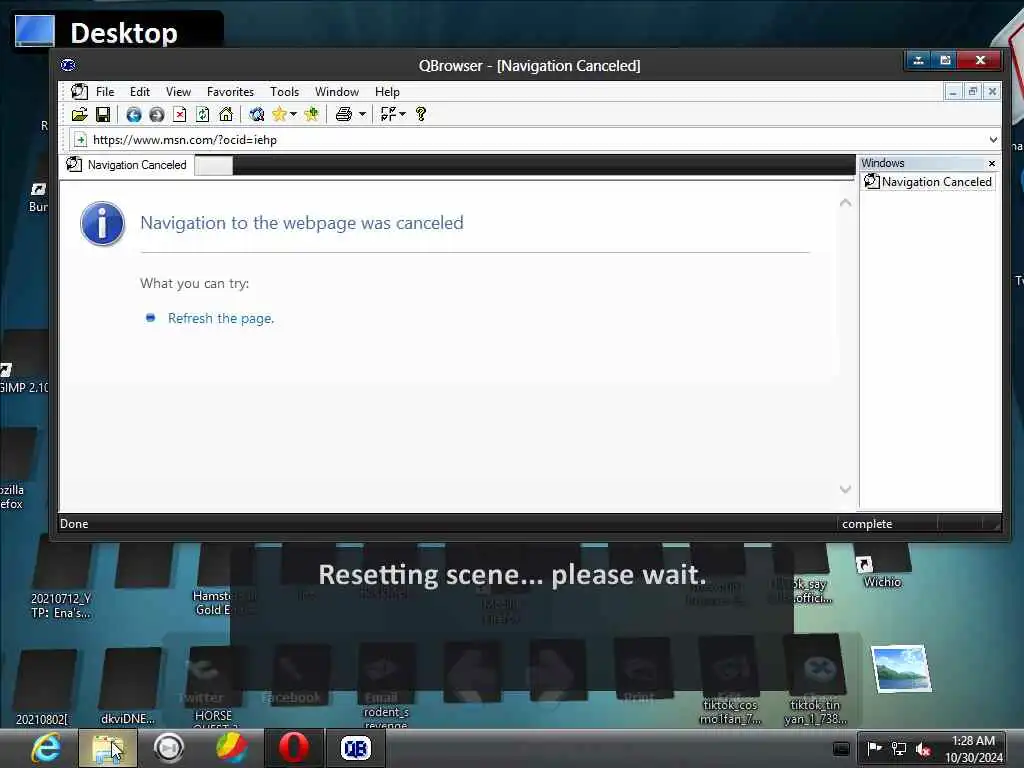This screenshot has width=1024, height=768.
Task: Open the round media player taskbar icon
Action: point(169,748)
